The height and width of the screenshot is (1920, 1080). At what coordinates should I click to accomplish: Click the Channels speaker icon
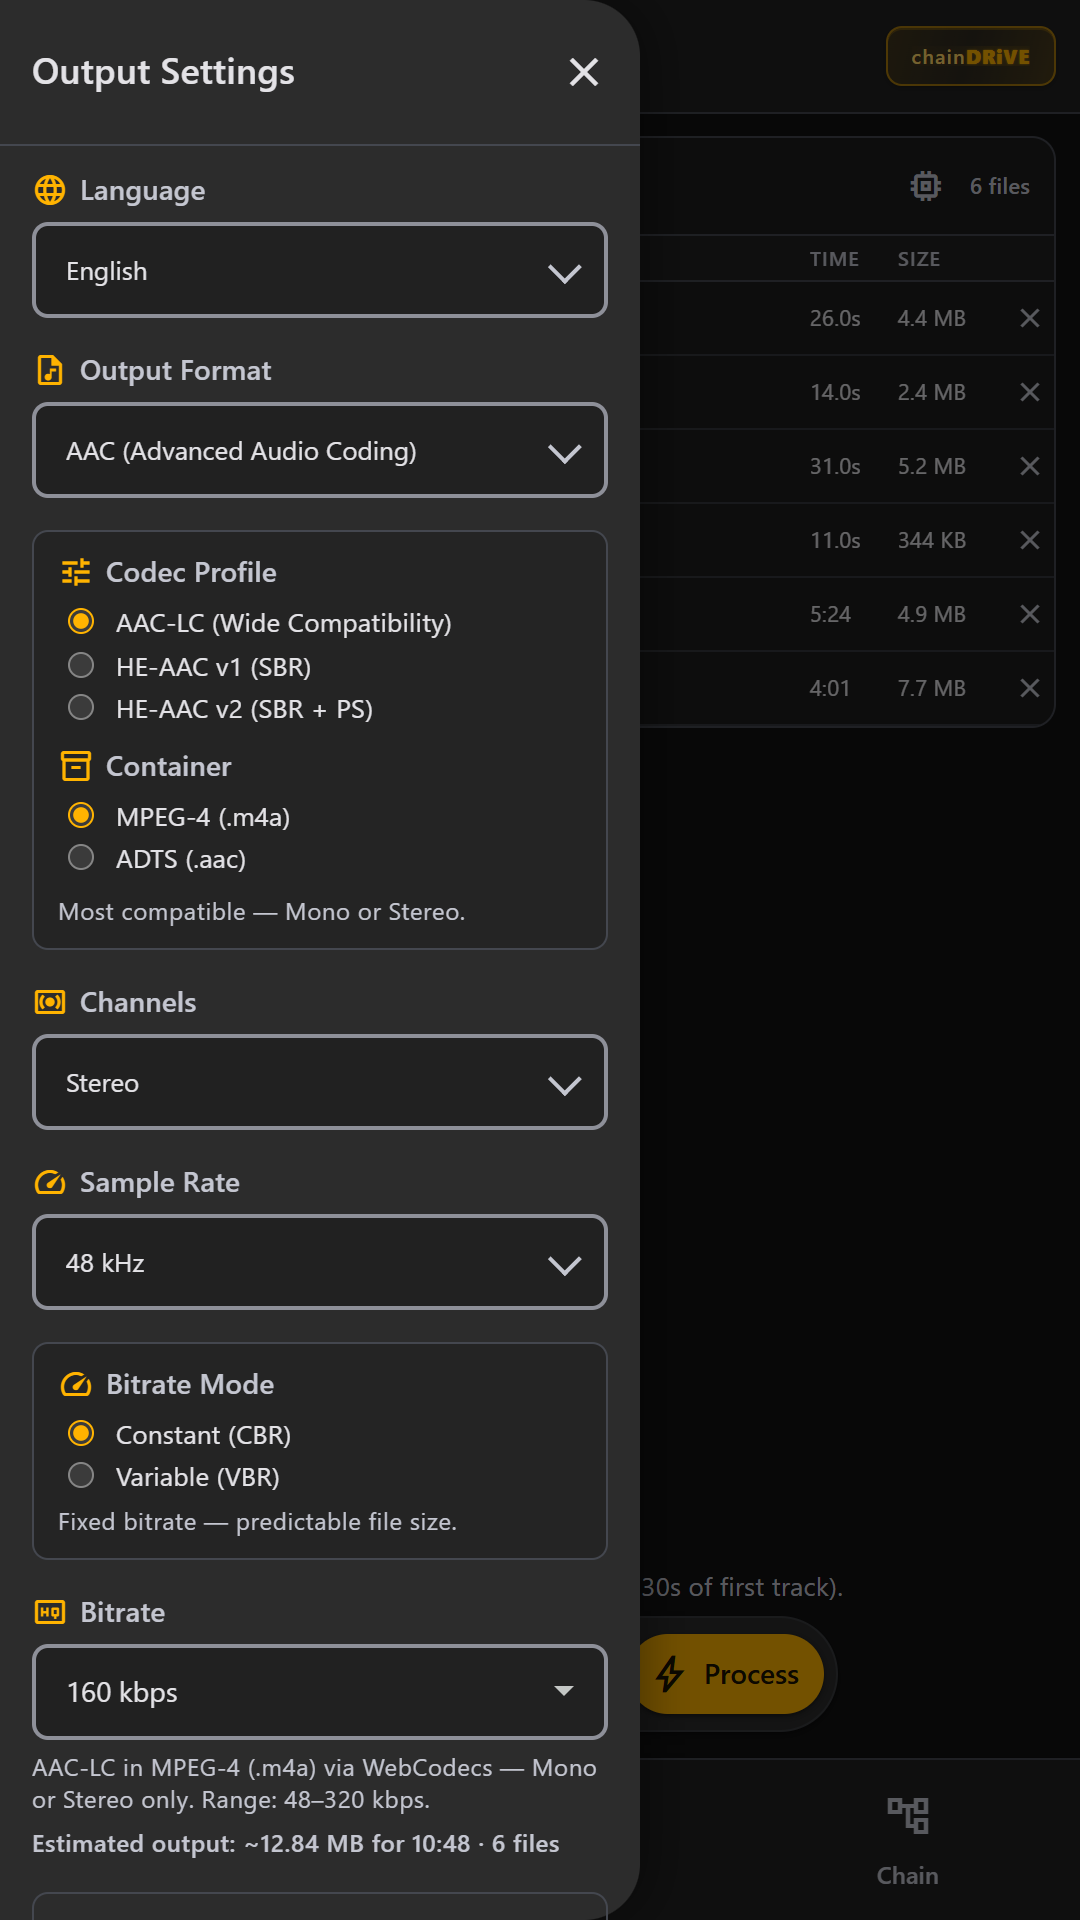tap(50, 1002)
